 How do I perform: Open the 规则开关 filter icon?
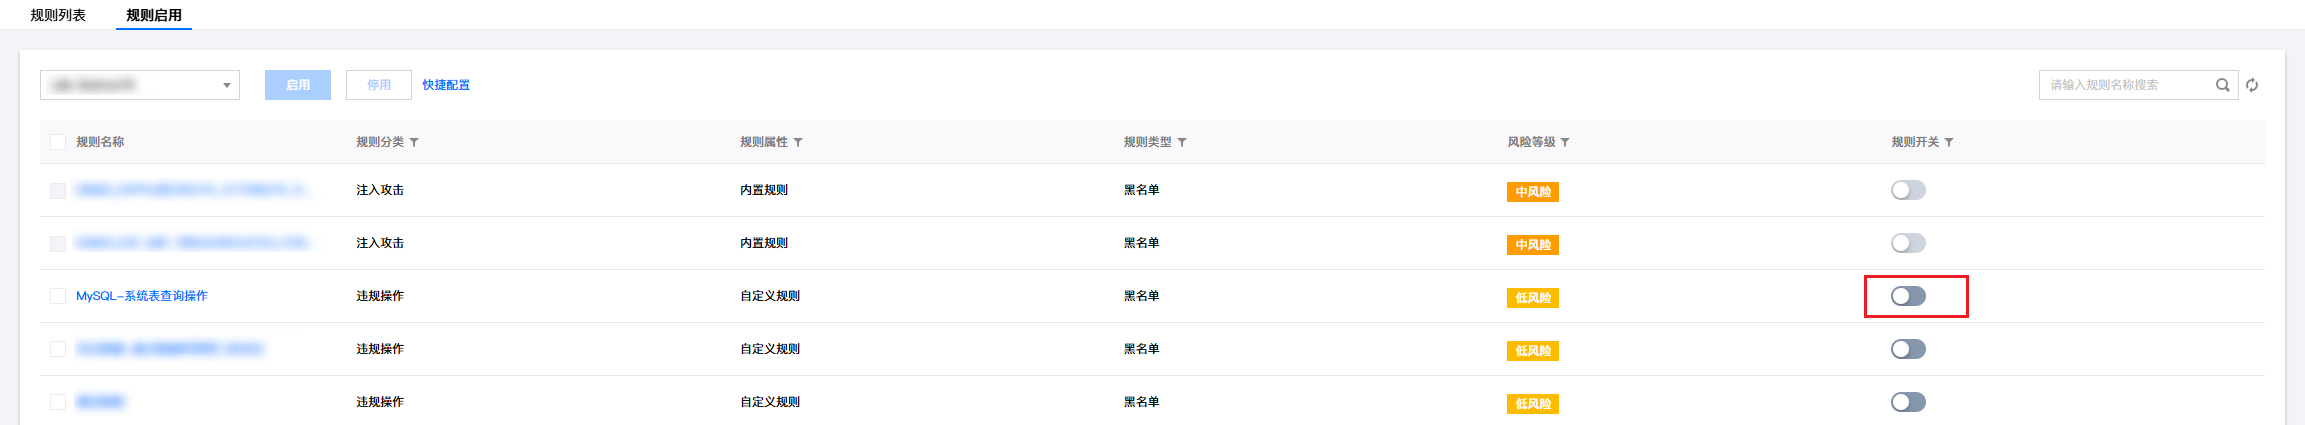1949,143
